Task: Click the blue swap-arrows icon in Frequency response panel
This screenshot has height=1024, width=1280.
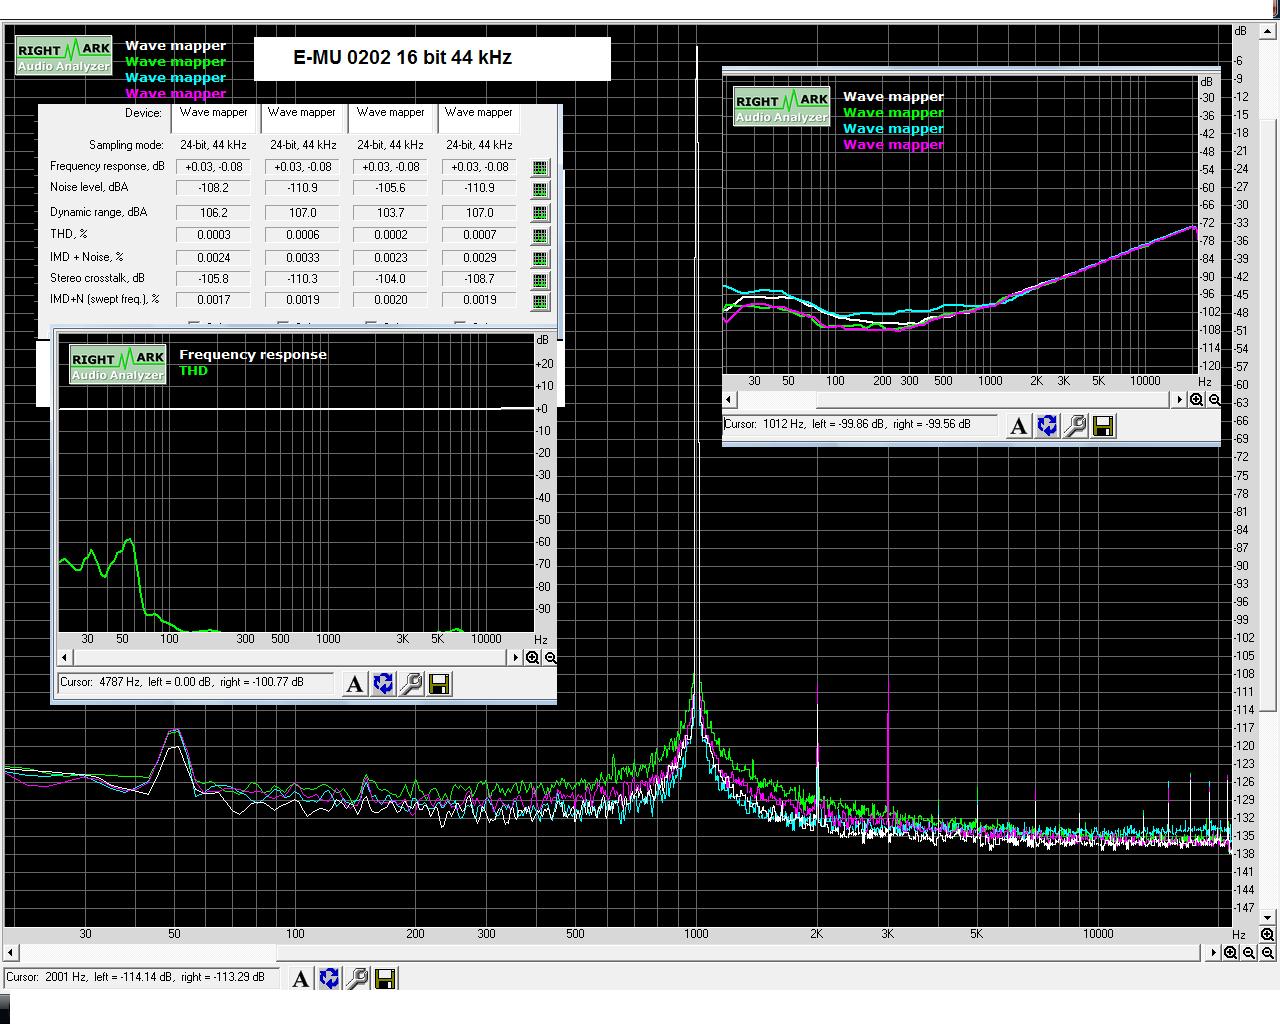Action: 383,684
